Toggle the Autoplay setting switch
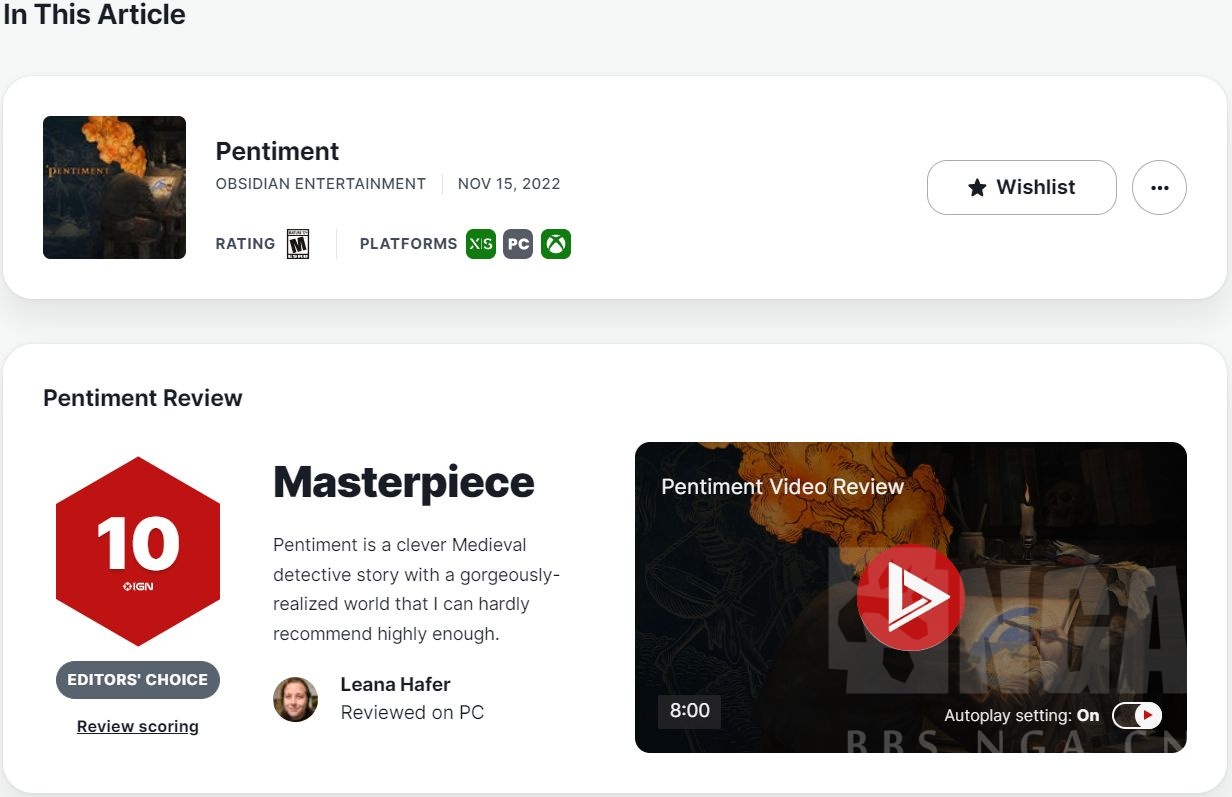This screenshot has width=1232, height=797. tap(1137, 715)
